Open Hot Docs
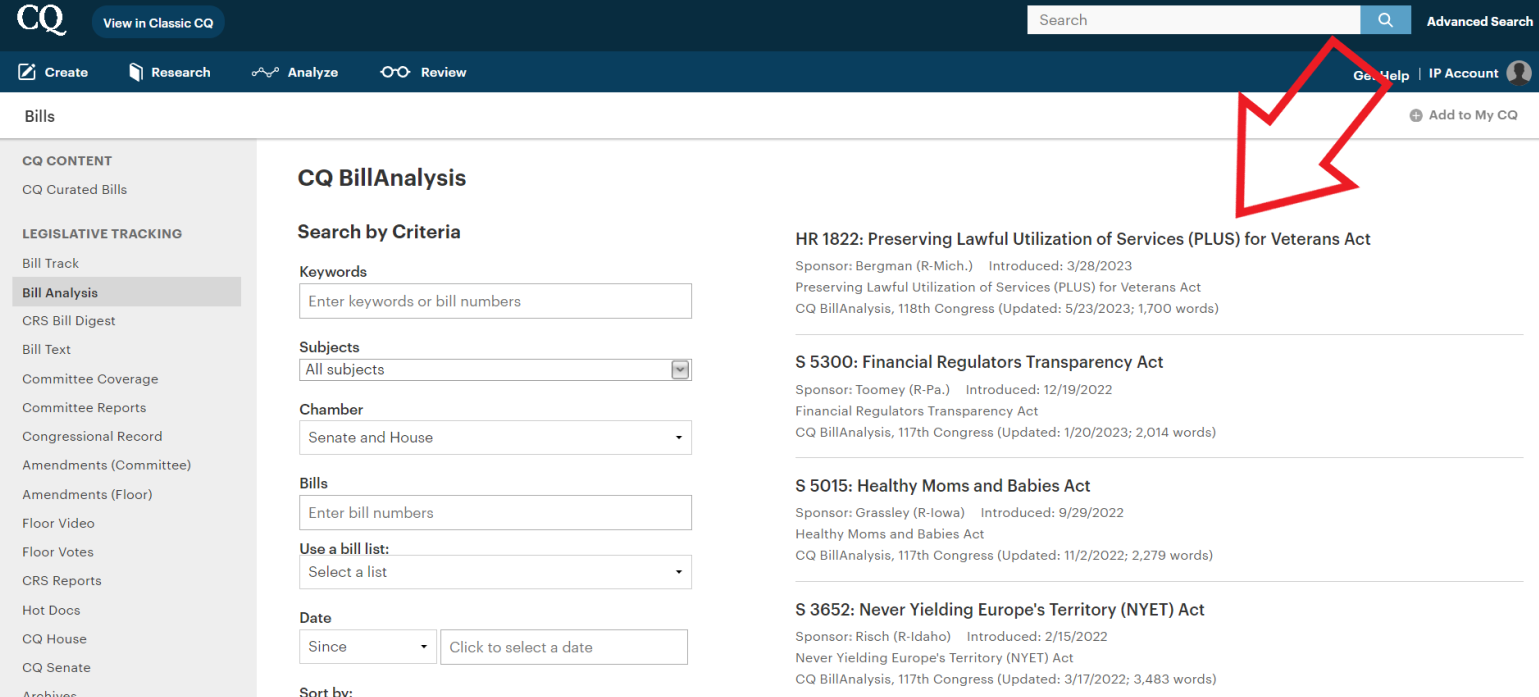 point(51,610)
